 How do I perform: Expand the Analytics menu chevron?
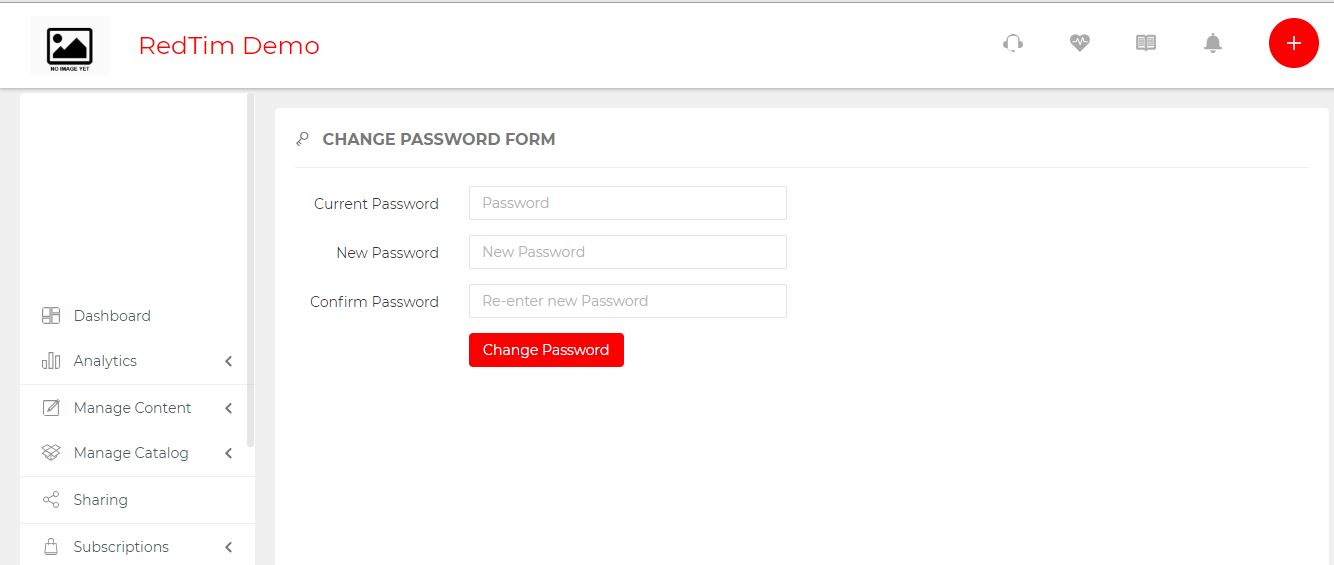point(229,361)
